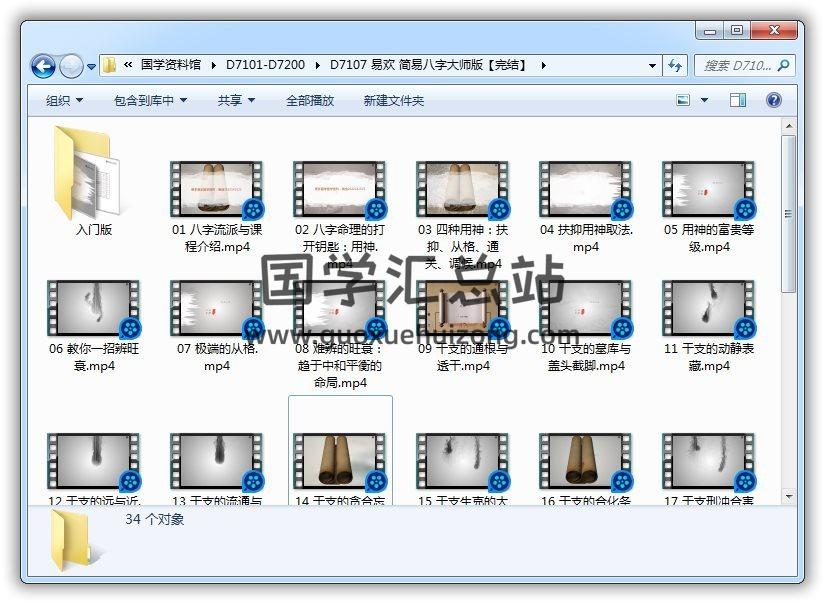Select D7101-D7200 in the address breadcrumb
The height and width of the screenshot is (604, 825).
tap(265, 65)
